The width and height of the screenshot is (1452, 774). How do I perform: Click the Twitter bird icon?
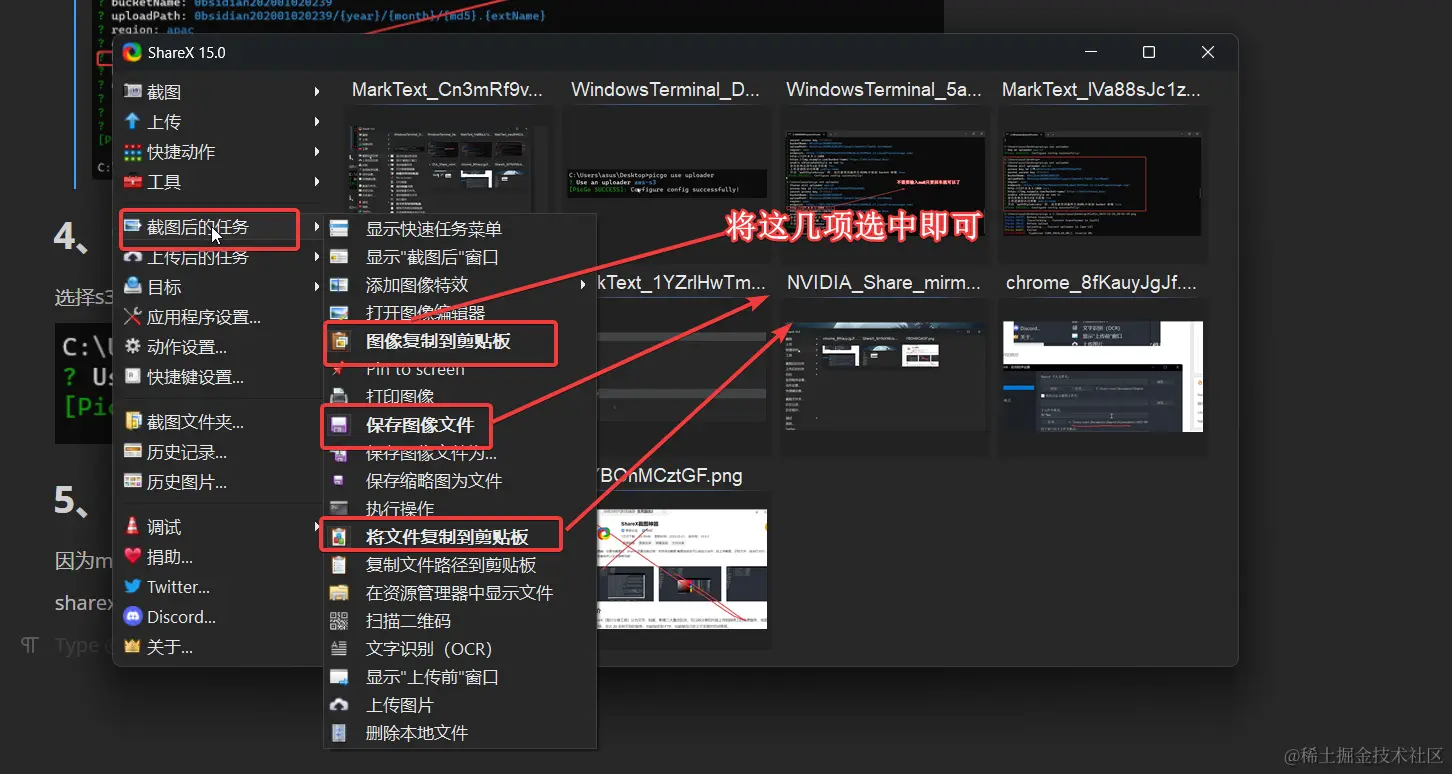(132, 587)
